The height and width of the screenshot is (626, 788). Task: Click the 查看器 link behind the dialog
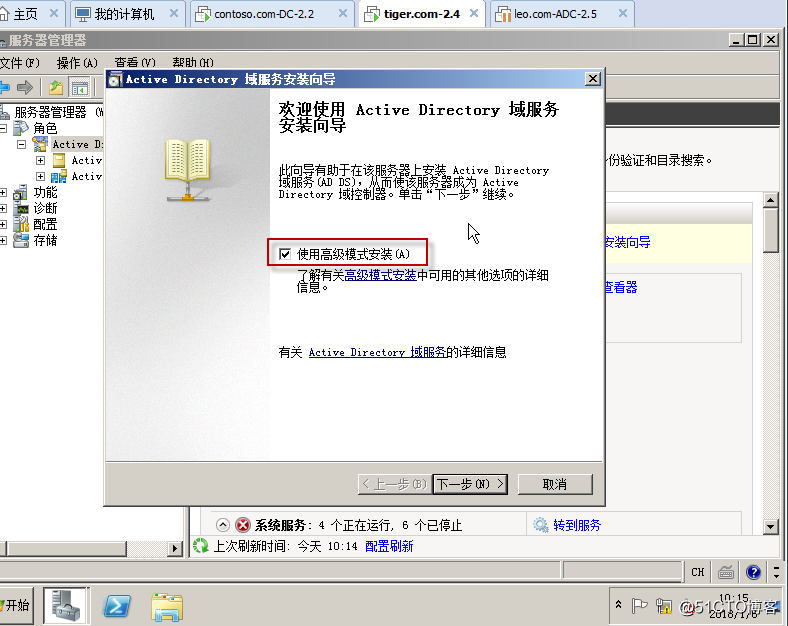621,287
